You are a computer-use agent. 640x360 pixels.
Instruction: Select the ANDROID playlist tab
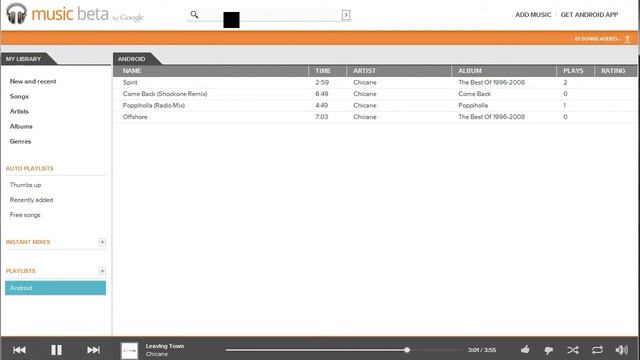pyautogui.click(x=131, y=59)
